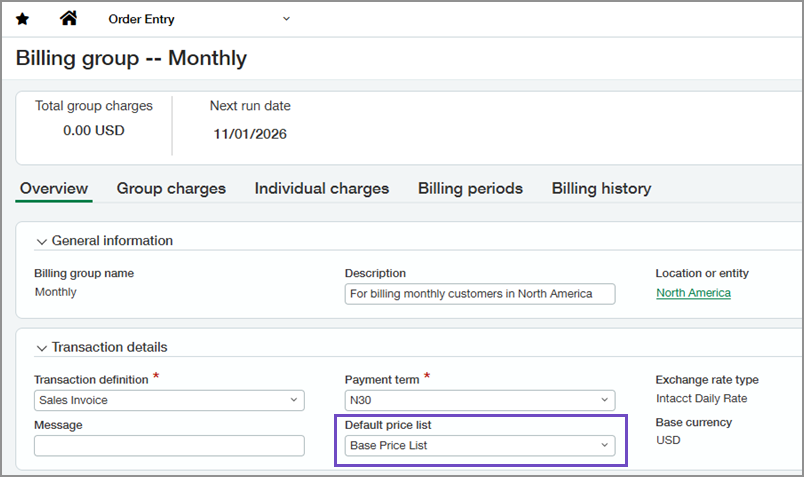Screen dimensions: 804x477
Task: Click the Billing group -- Monthly page title
Action: point(131,58)
